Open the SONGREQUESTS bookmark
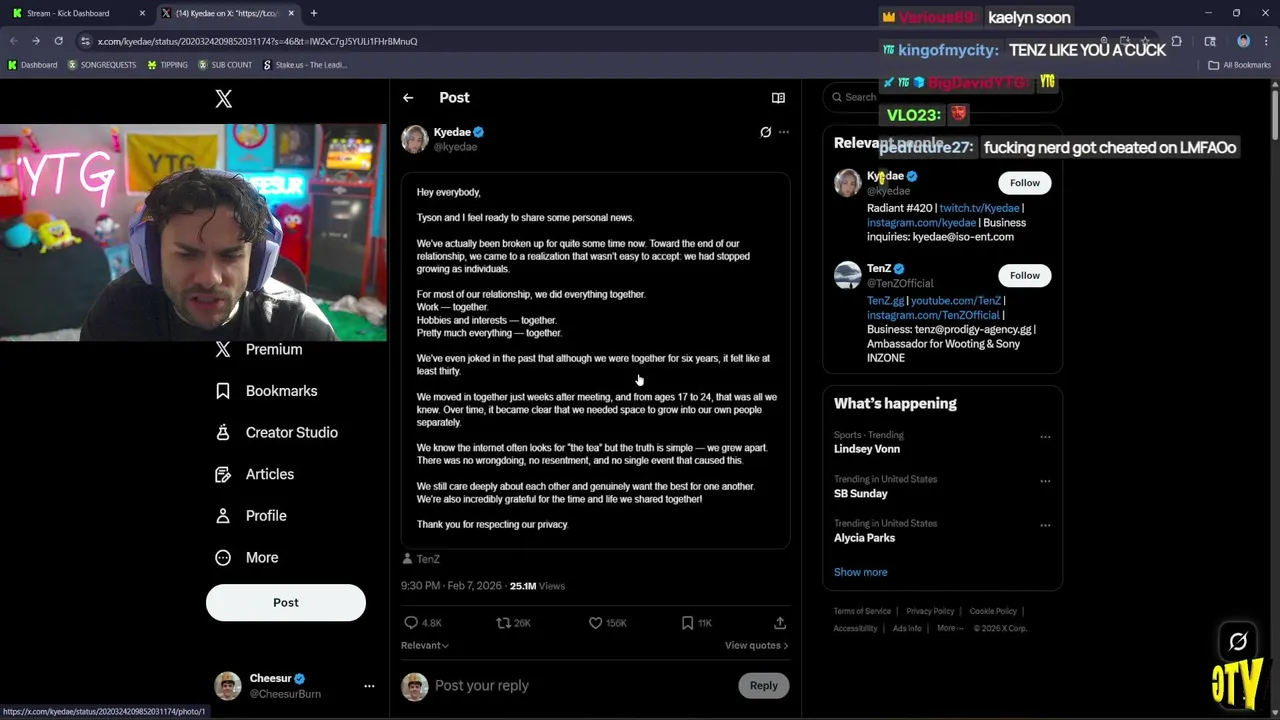This screenshot has height=720, width=1280. (x=101, y=65)
